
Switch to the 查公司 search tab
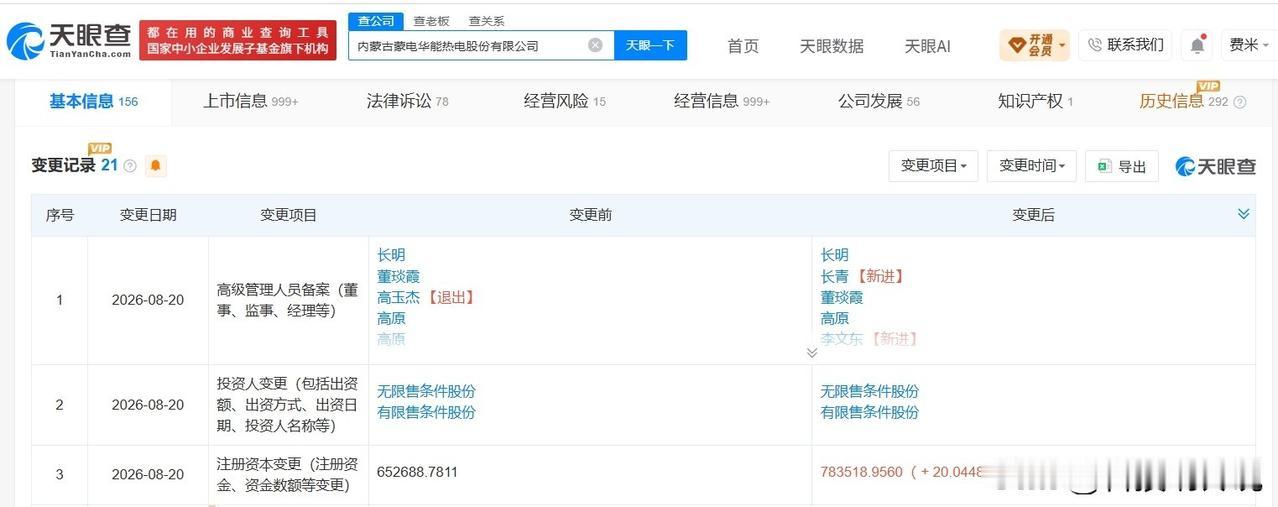coord(375,21)
